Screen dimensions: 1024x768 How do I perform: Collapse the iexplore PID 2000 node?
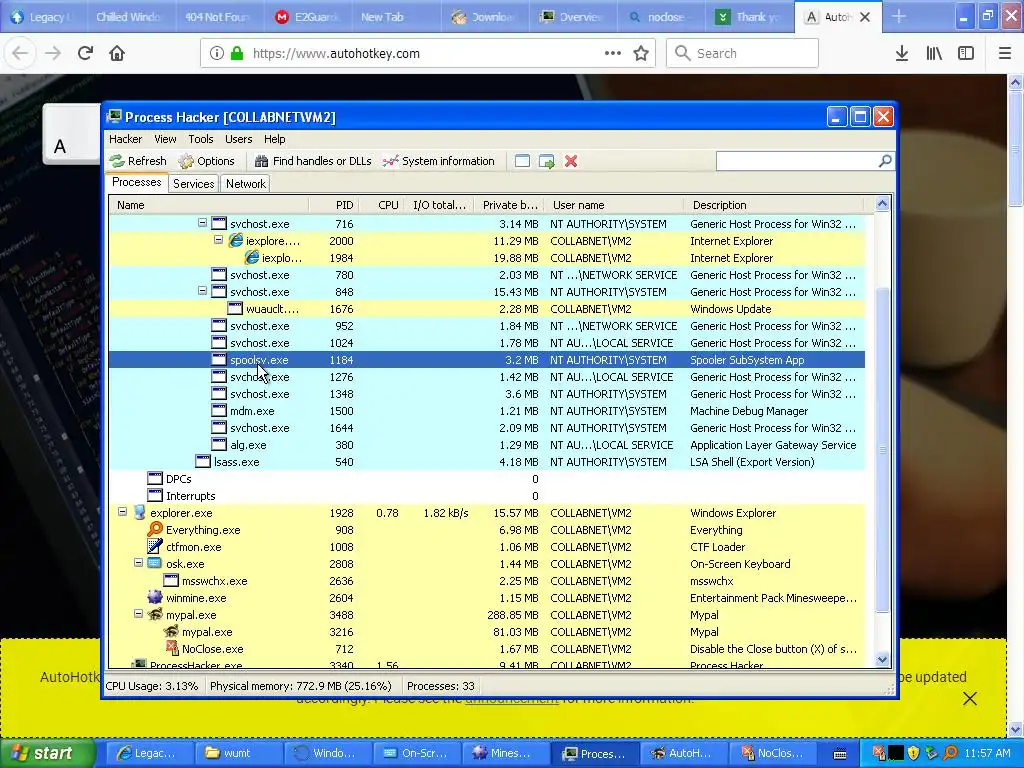pyautogui.click(x=219, y=240)
